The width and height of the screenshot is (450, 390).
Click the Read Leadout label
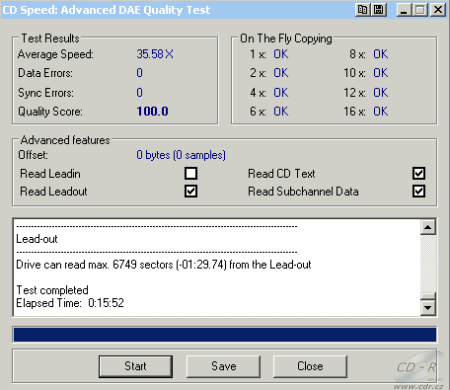pos(53,192)
